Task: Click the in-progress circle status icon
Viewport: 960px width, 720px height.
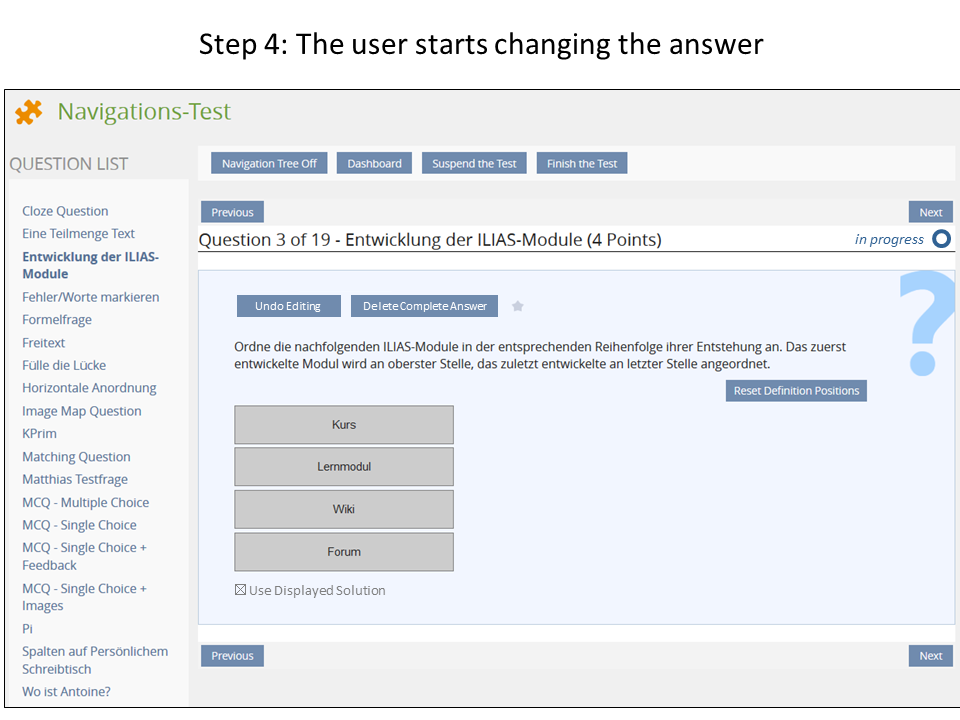Action: tap(941, 239)
